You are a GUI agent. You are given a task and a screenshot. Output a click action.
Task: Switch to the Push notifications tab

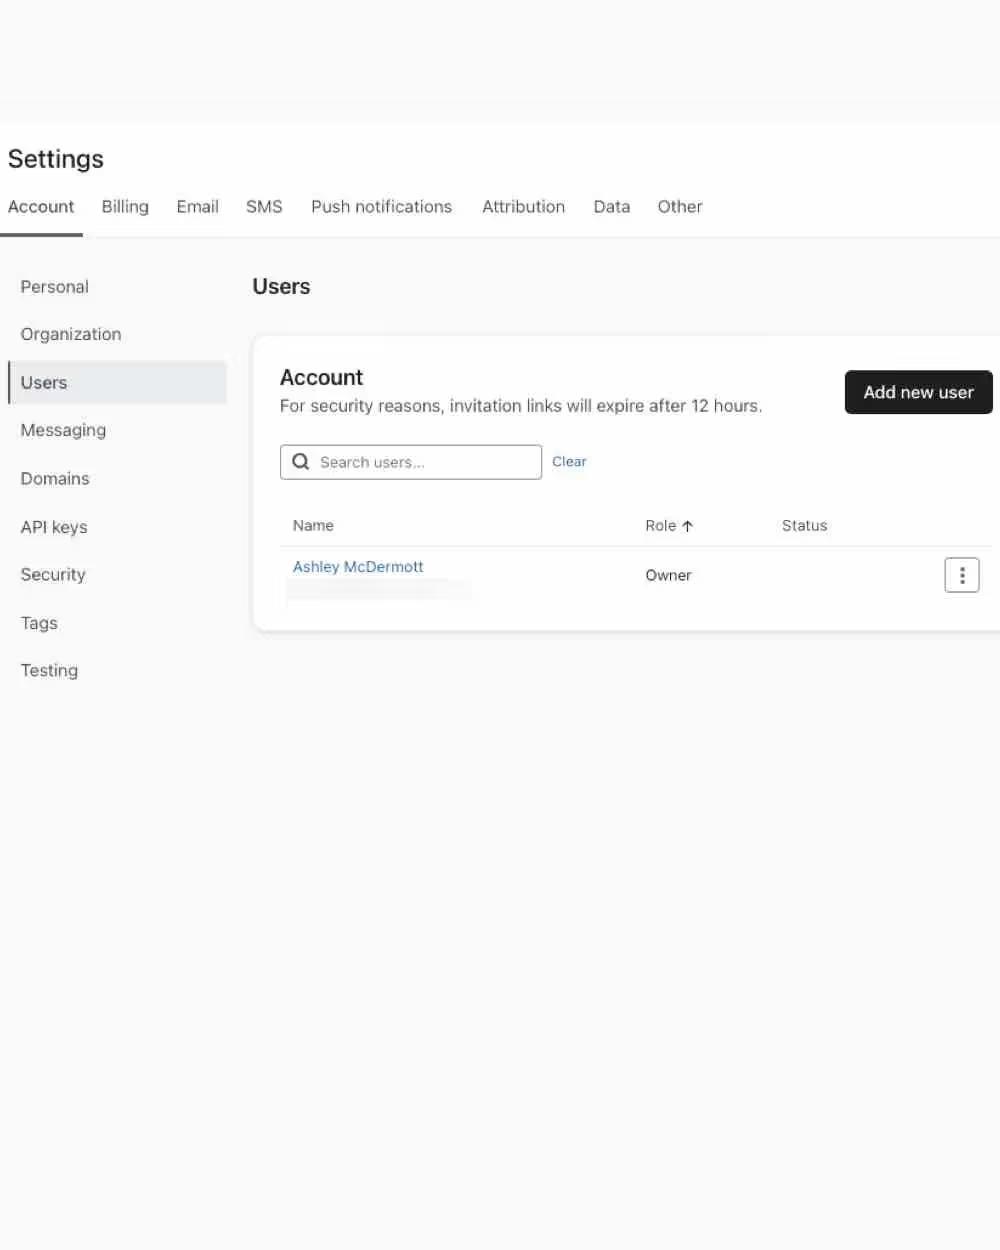[x=381, y=207]
